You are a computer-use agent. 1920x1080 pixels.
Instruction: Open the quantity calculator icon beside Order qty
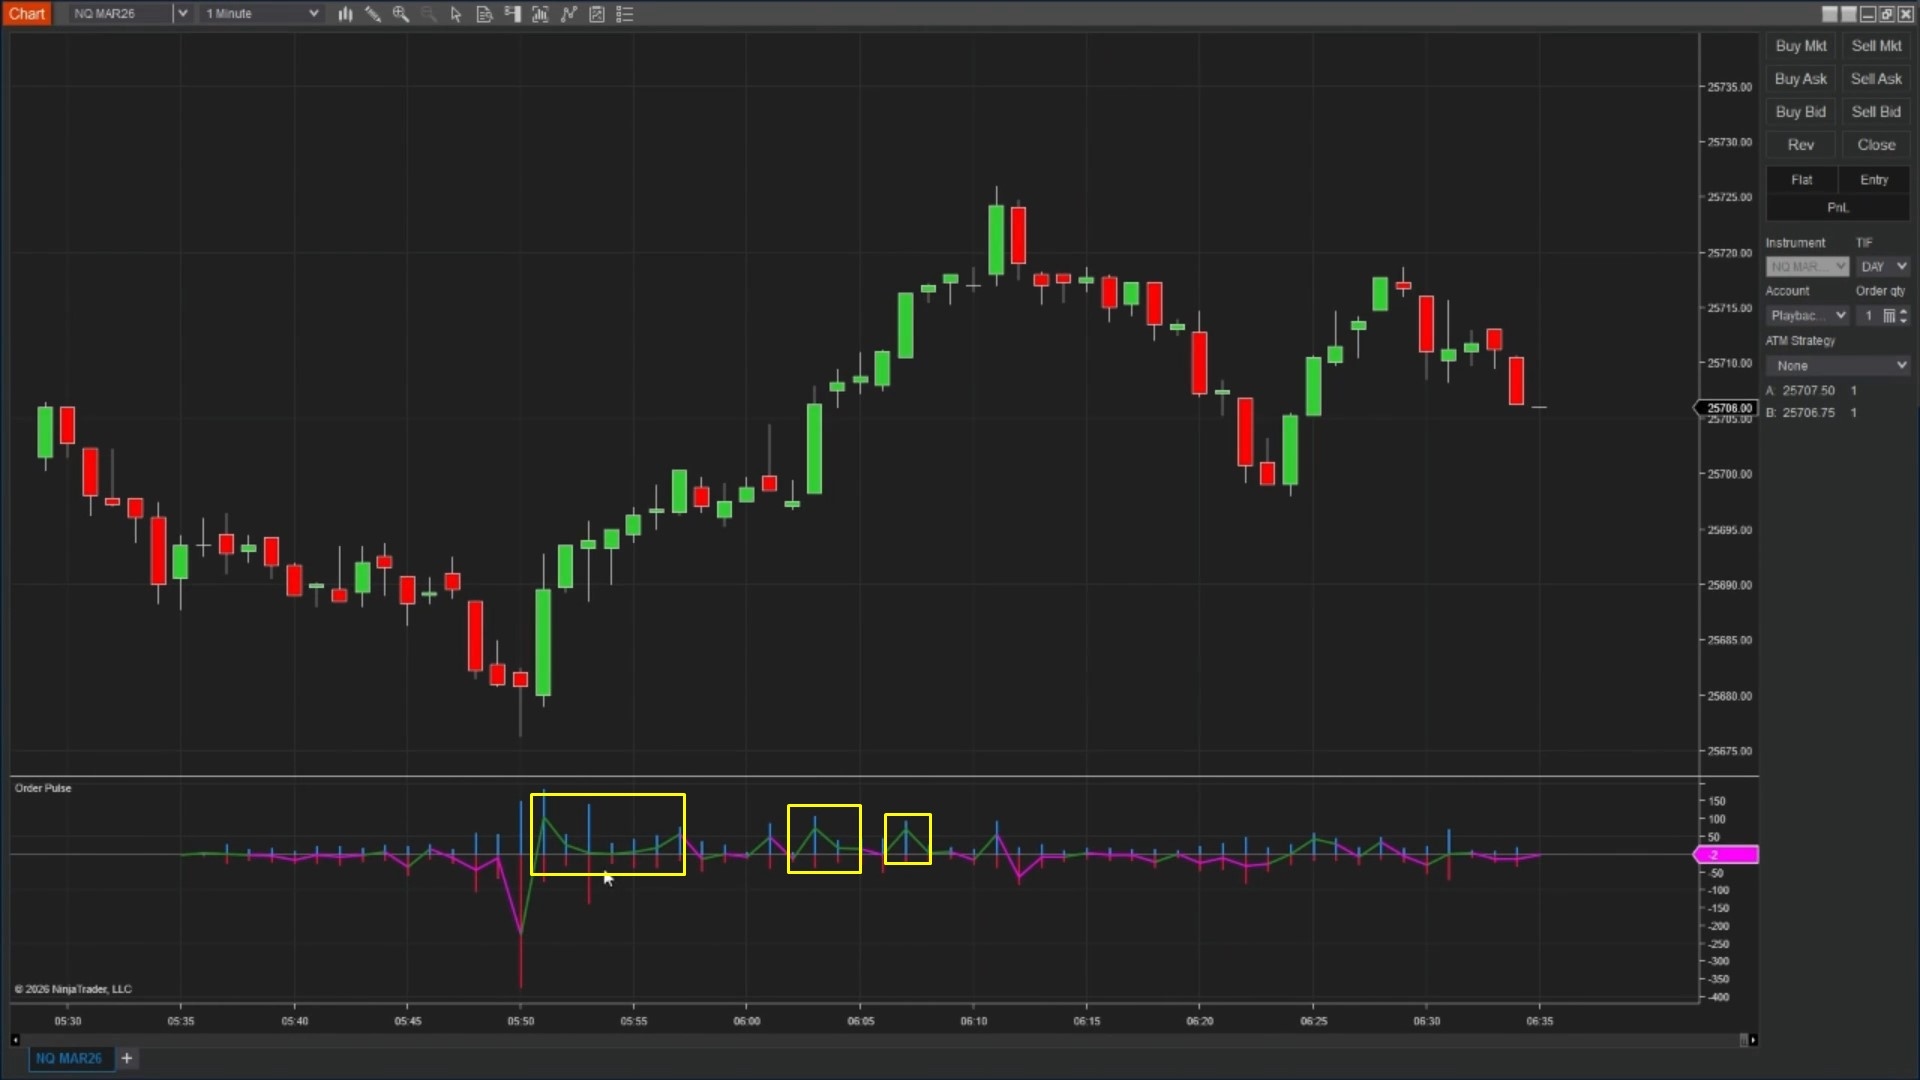1889,316
